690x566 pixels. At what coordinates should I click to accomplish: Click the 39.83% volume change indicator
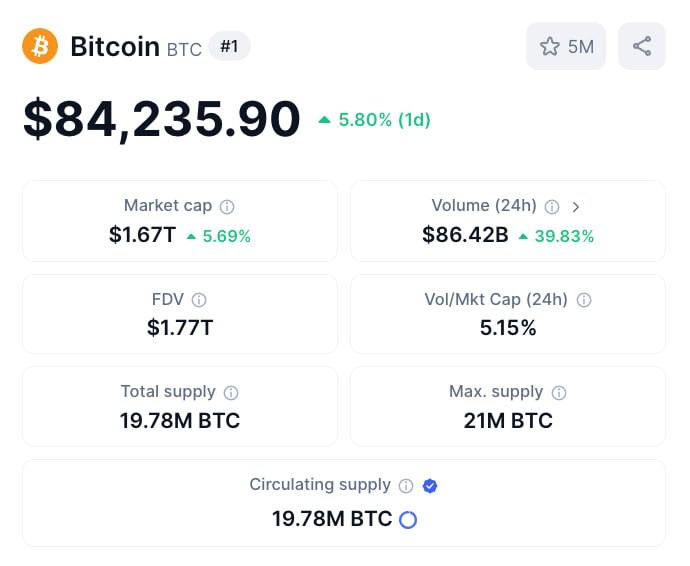pos(556,236)
